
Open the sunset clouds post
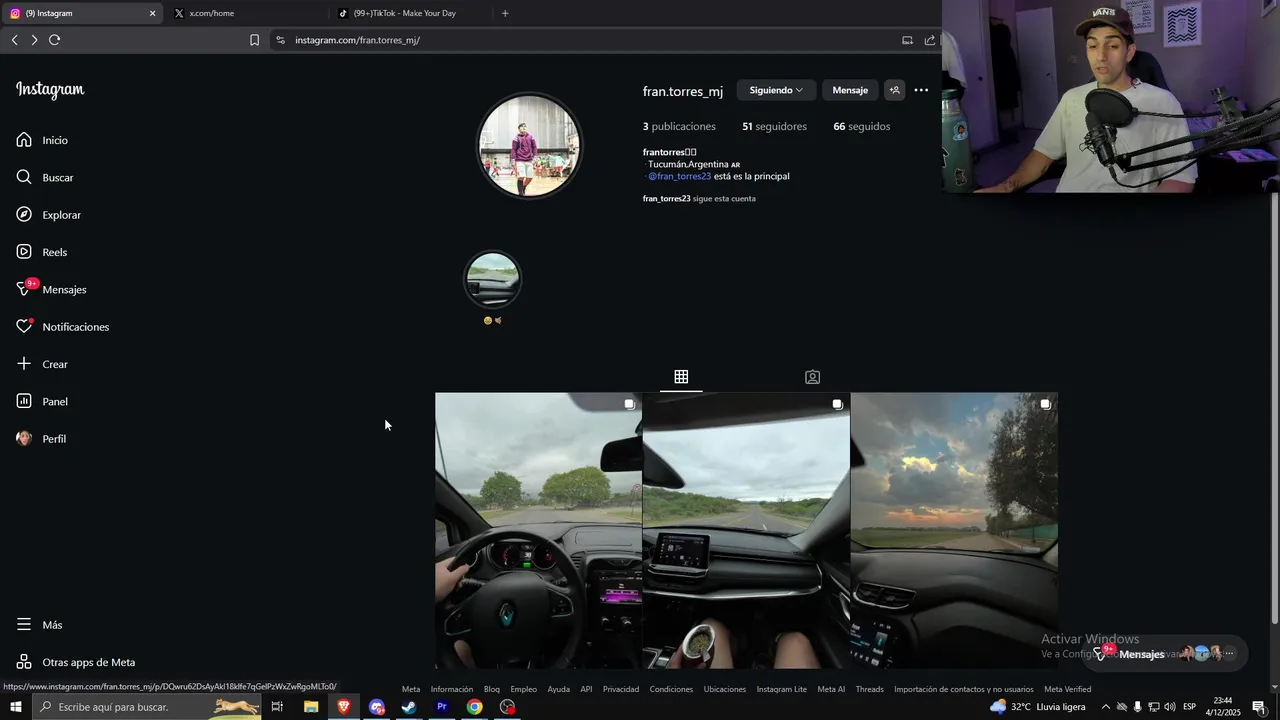pyautogui.click(x=954, y=530)
